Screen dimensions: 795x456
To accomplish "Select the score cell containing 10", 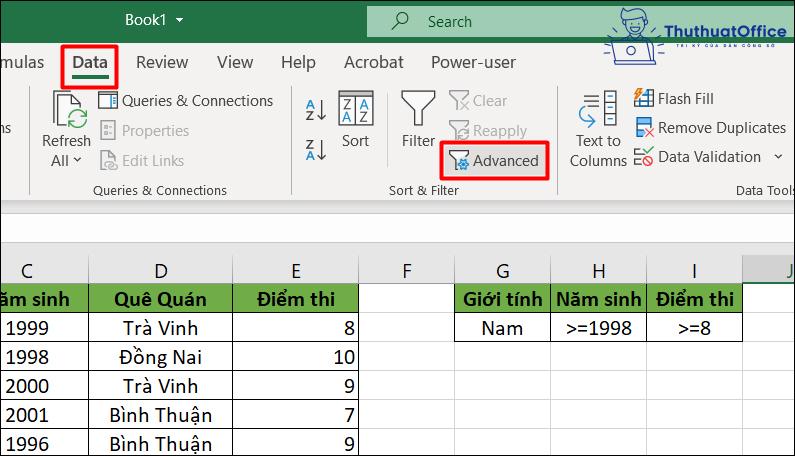I will coord(296,357).
